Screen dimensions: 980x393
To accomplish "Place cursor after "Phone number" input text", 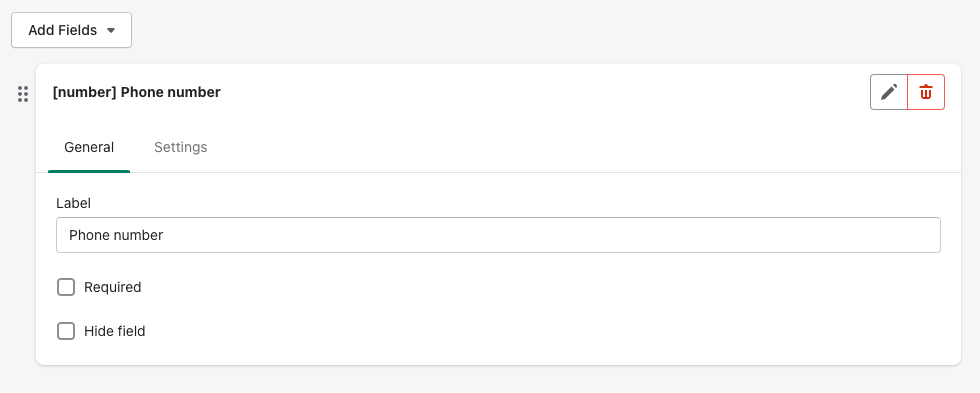I will (165, 235).
